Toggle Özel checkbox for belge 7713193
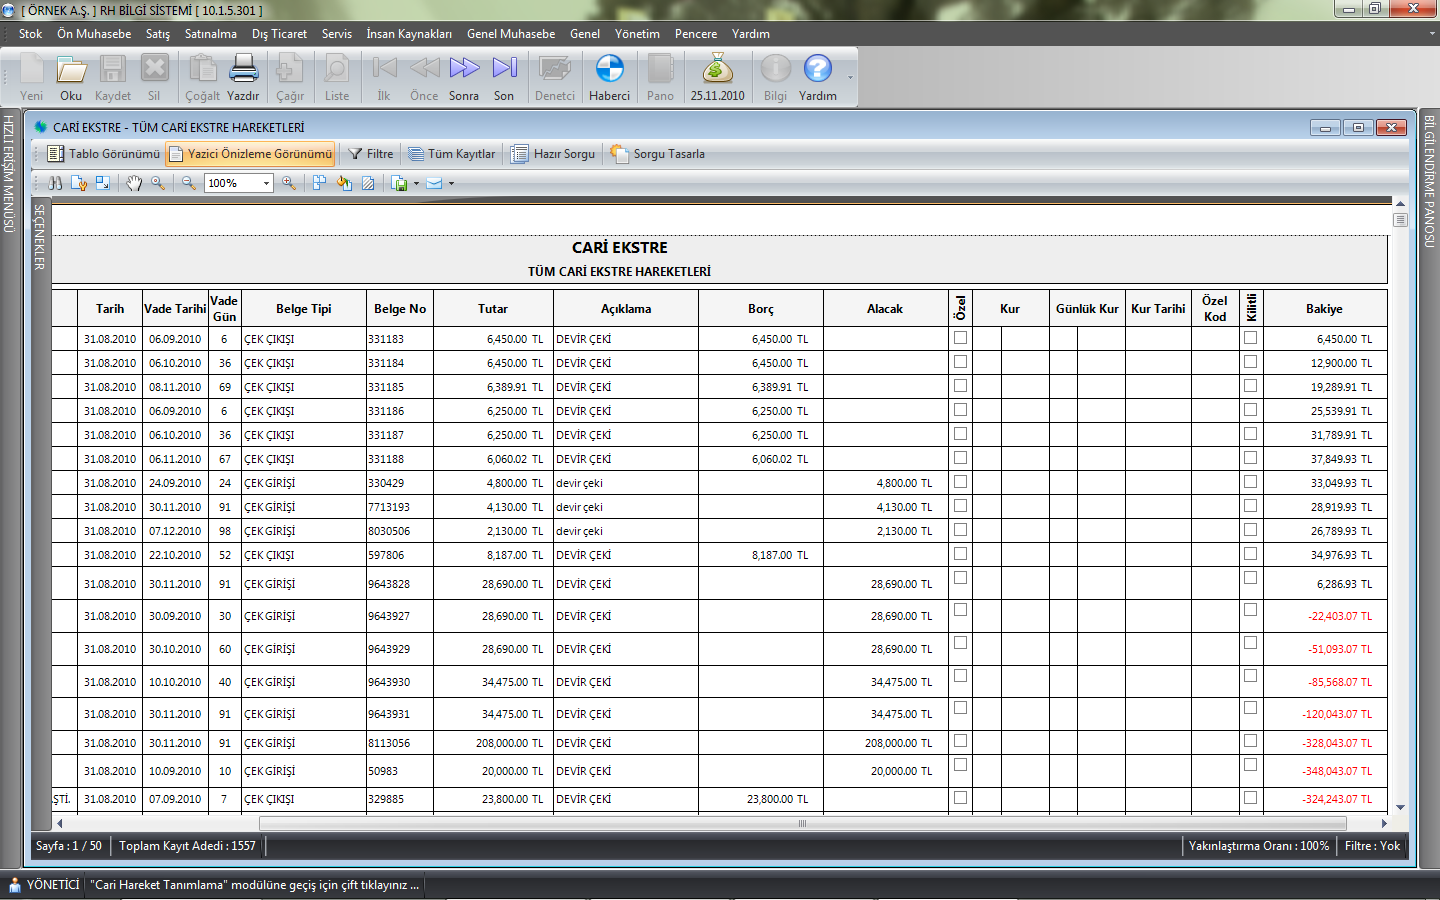Image resolution: width=1440 pixels, height=900 pixels. tap(960, 506)
